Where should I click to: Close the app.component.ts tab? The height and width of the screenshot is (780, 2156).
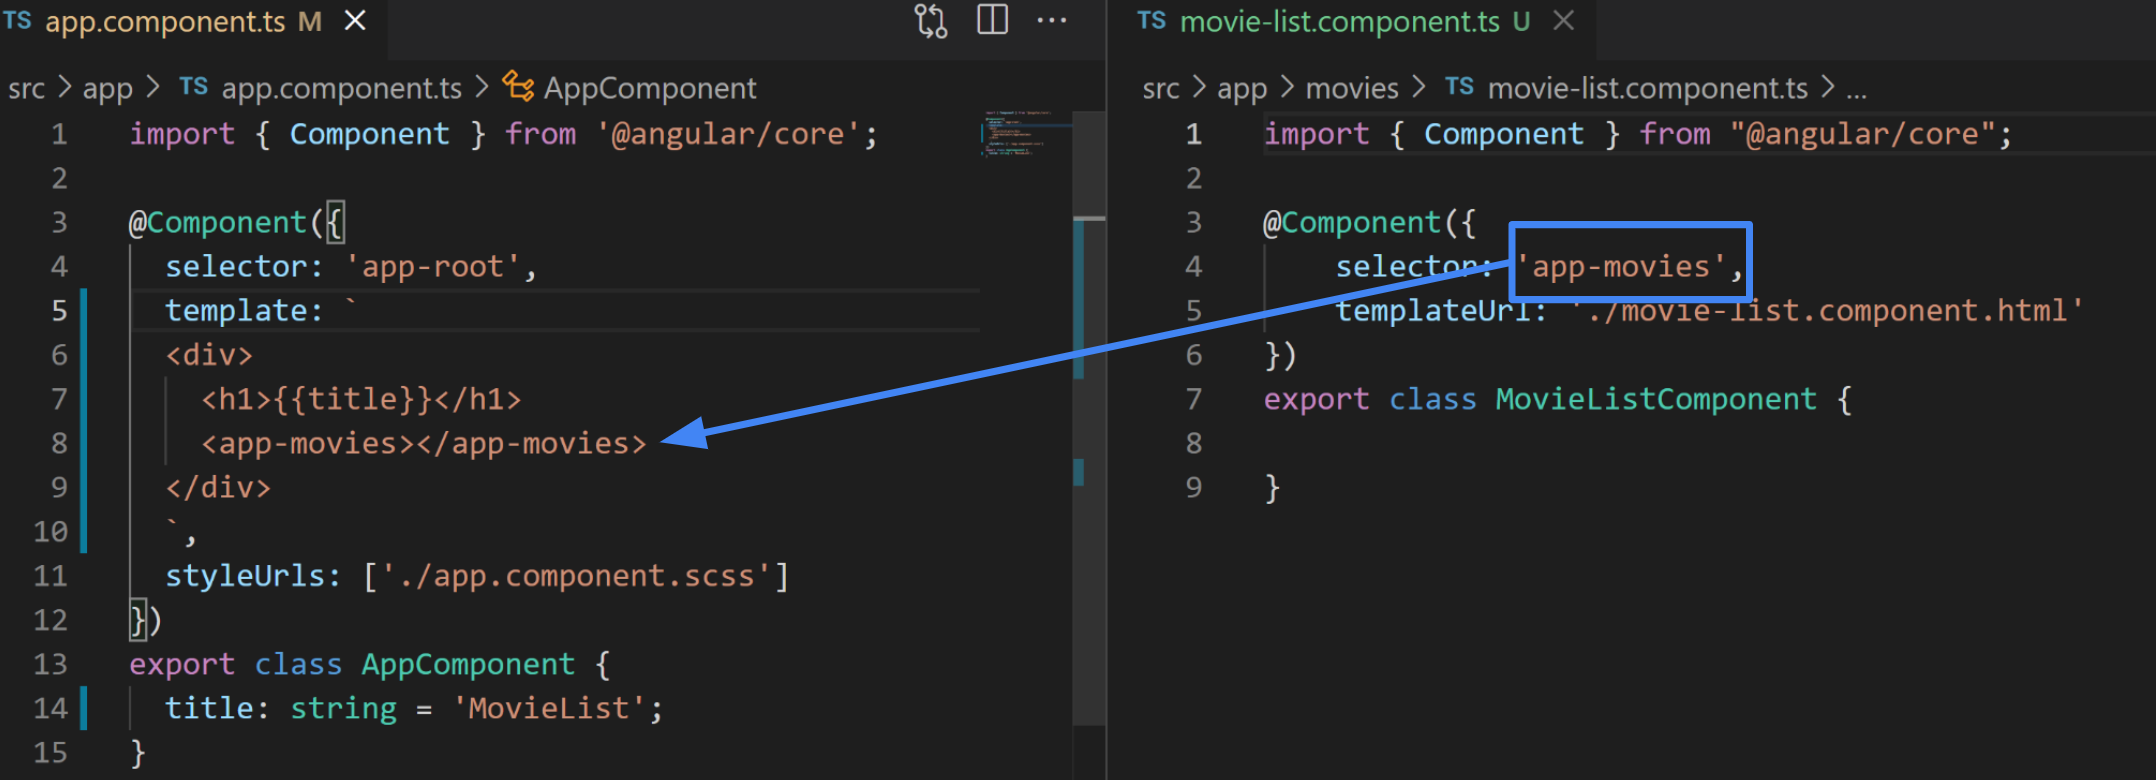coord(355,21)
